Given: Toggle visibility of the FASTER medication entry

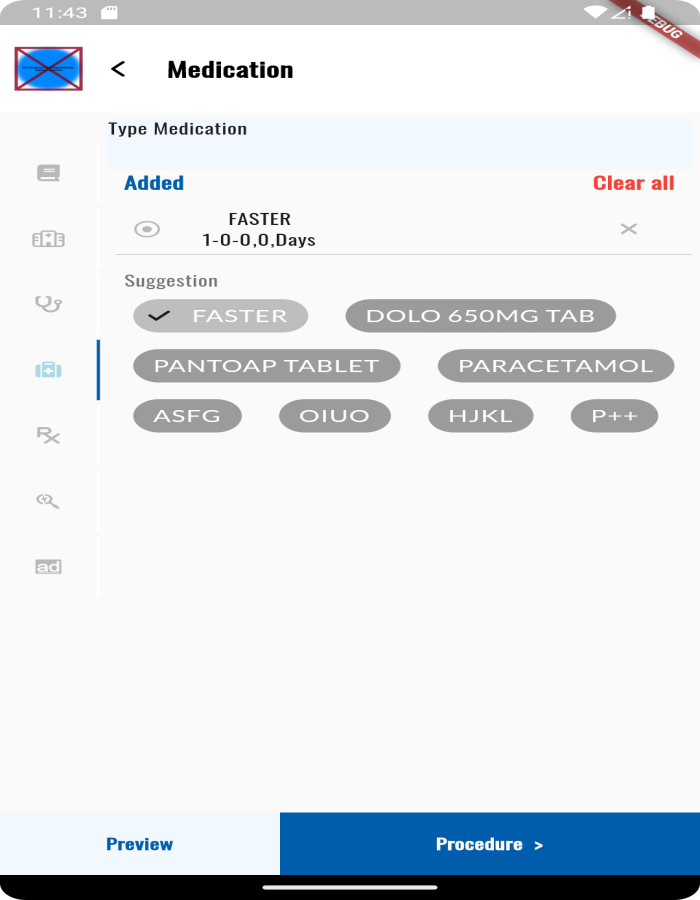Looking at the screenshot, I should coord(146,229).
